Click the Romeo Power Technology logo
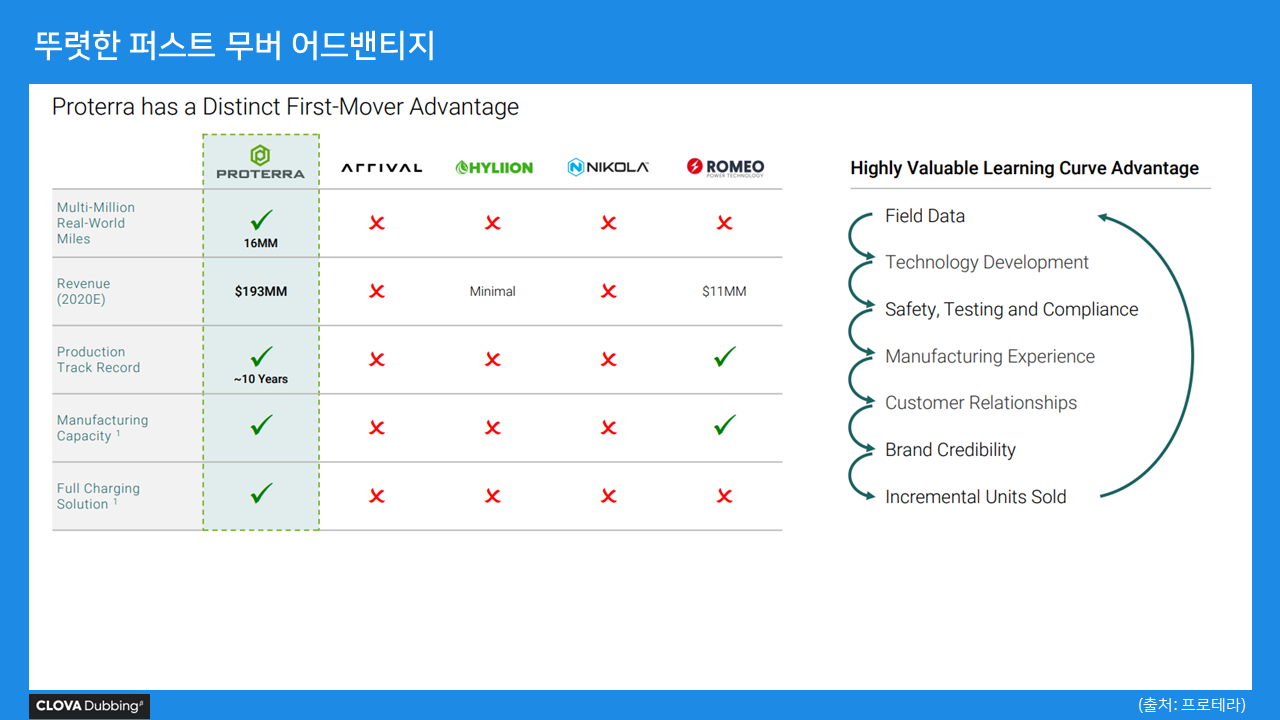Viewport: 1280px width, 720px height. (725, 167)
